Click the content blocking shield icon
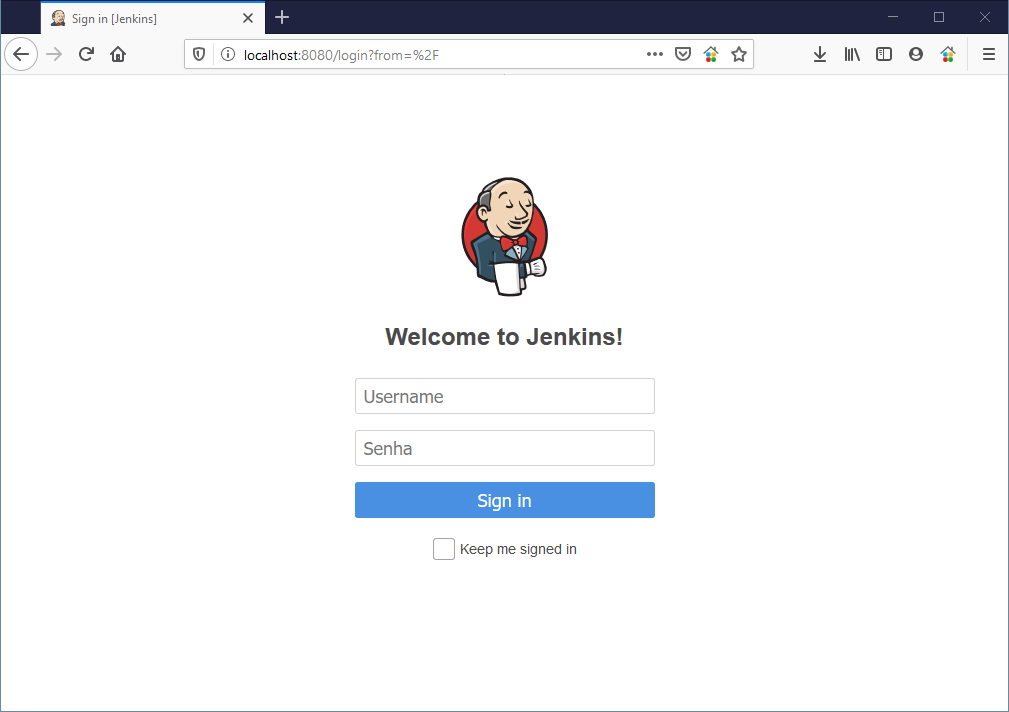The height and width of the screenshot is (712, 1009). [x=199, y=54]
